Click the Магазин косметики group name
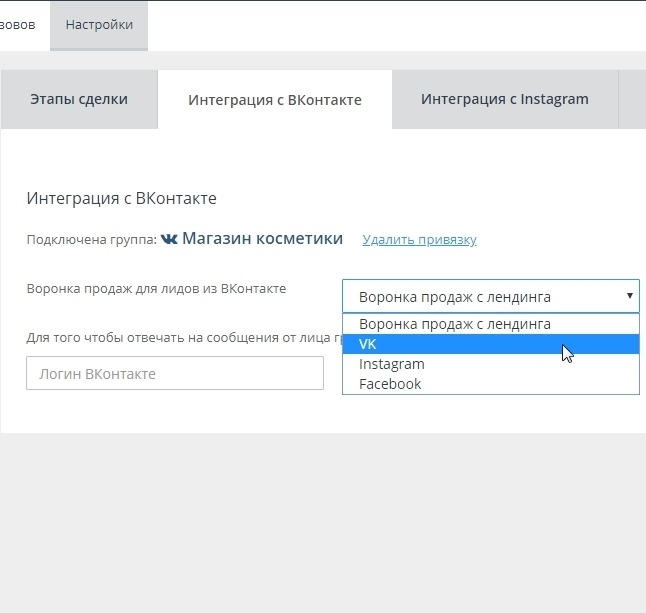Image resolution: width=646 pixels, height=613 pixels. click(262, 239)
